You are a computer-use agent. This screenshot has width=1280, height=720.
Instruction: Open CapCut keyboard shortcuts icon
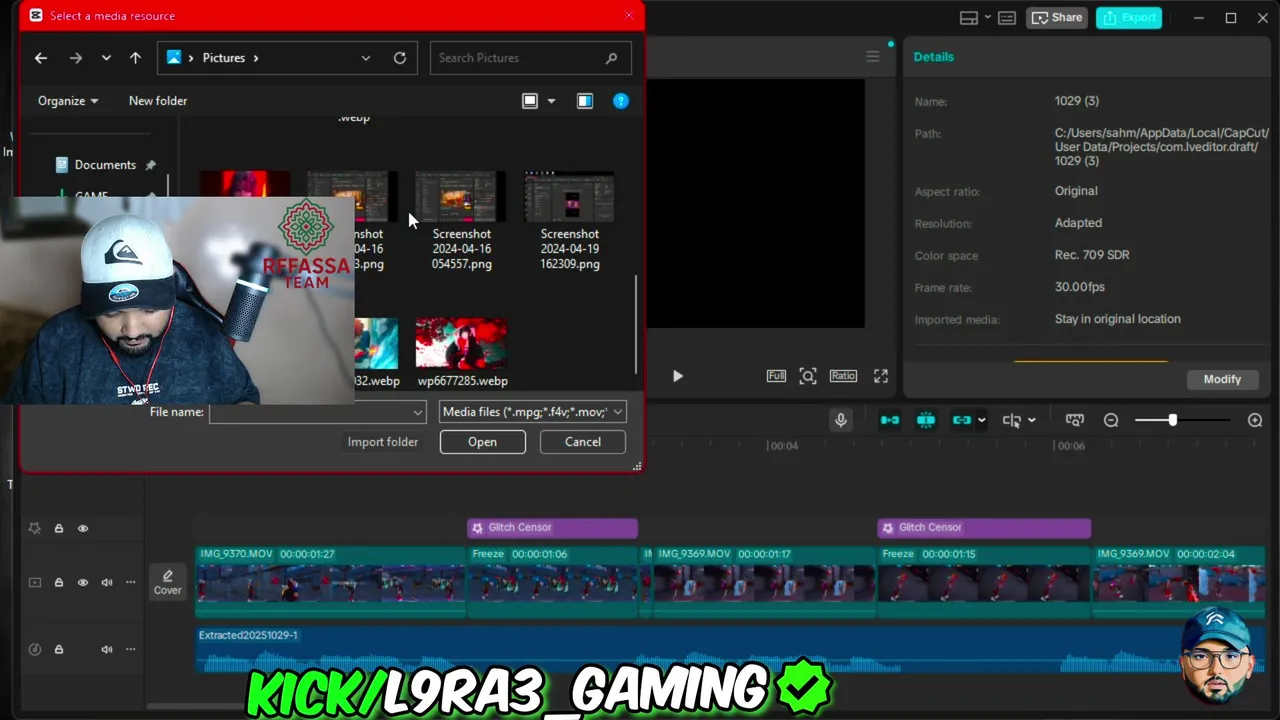(1007, 18)
